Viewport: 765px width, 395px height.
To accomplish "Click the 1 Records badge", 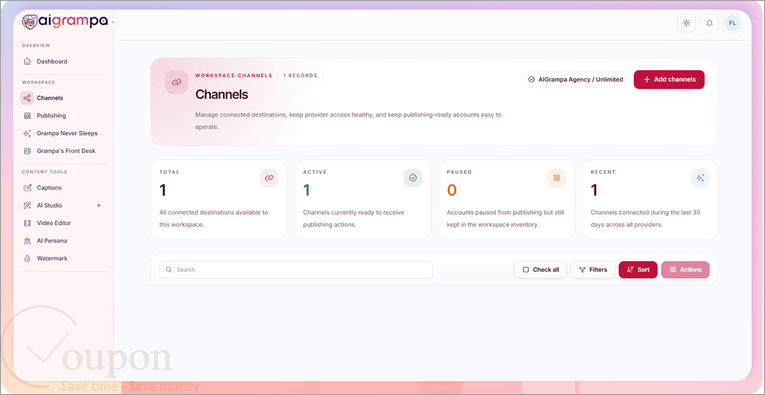I will [x=301, y=76].
